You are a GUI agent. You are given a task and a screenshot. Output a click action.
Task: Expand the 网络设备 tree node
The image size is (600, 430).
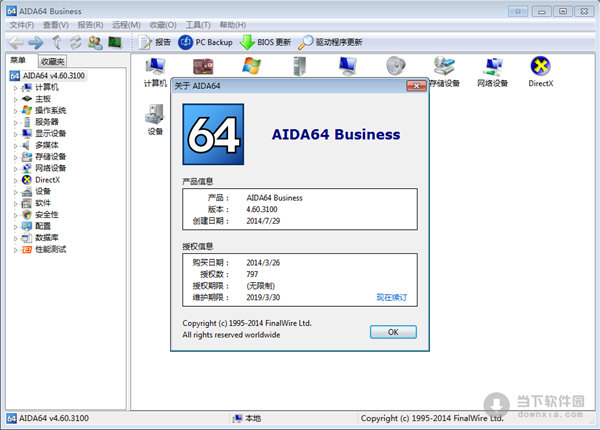coord(15,169)
